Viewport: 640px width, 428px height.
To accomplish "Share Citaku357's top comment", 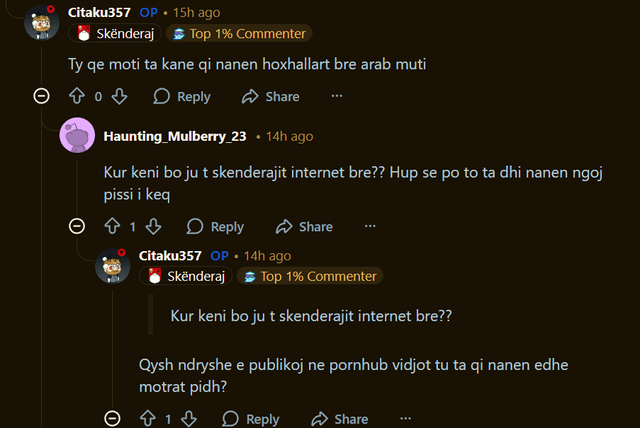I will coord(270,96).
